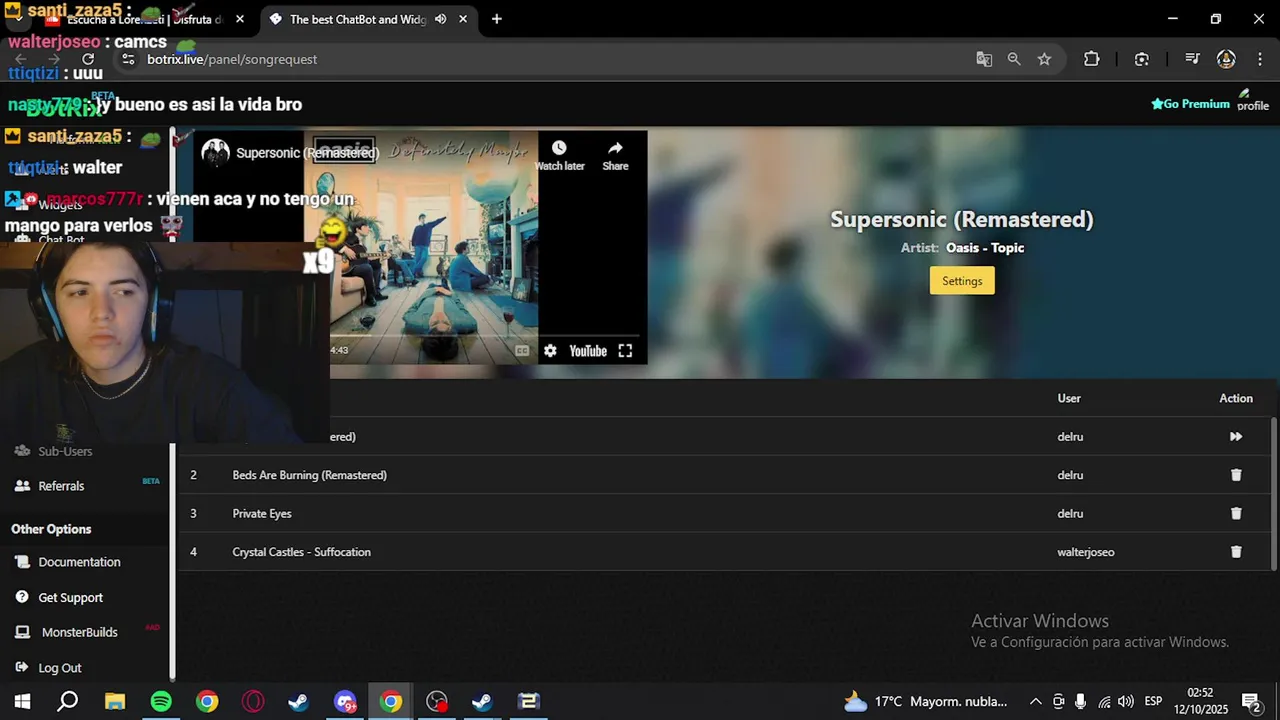Select Crystal Castles - Suffocation title
The height and width of the screenshot is (720, 1280).
tap(301, 552)
